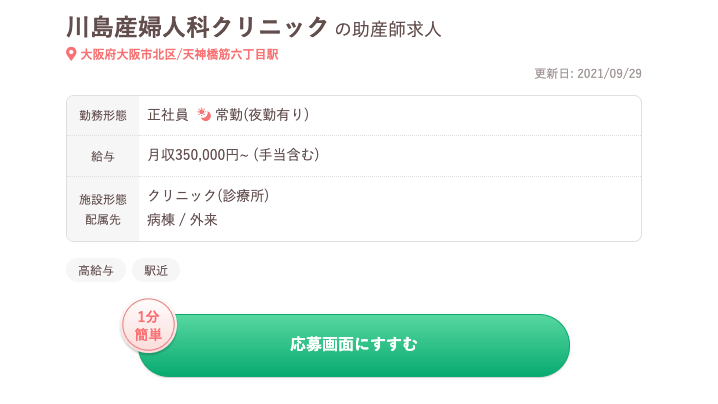Click the 川島産婦人科クリニック title
Screen dimensions: 718x404
[197, 27]
